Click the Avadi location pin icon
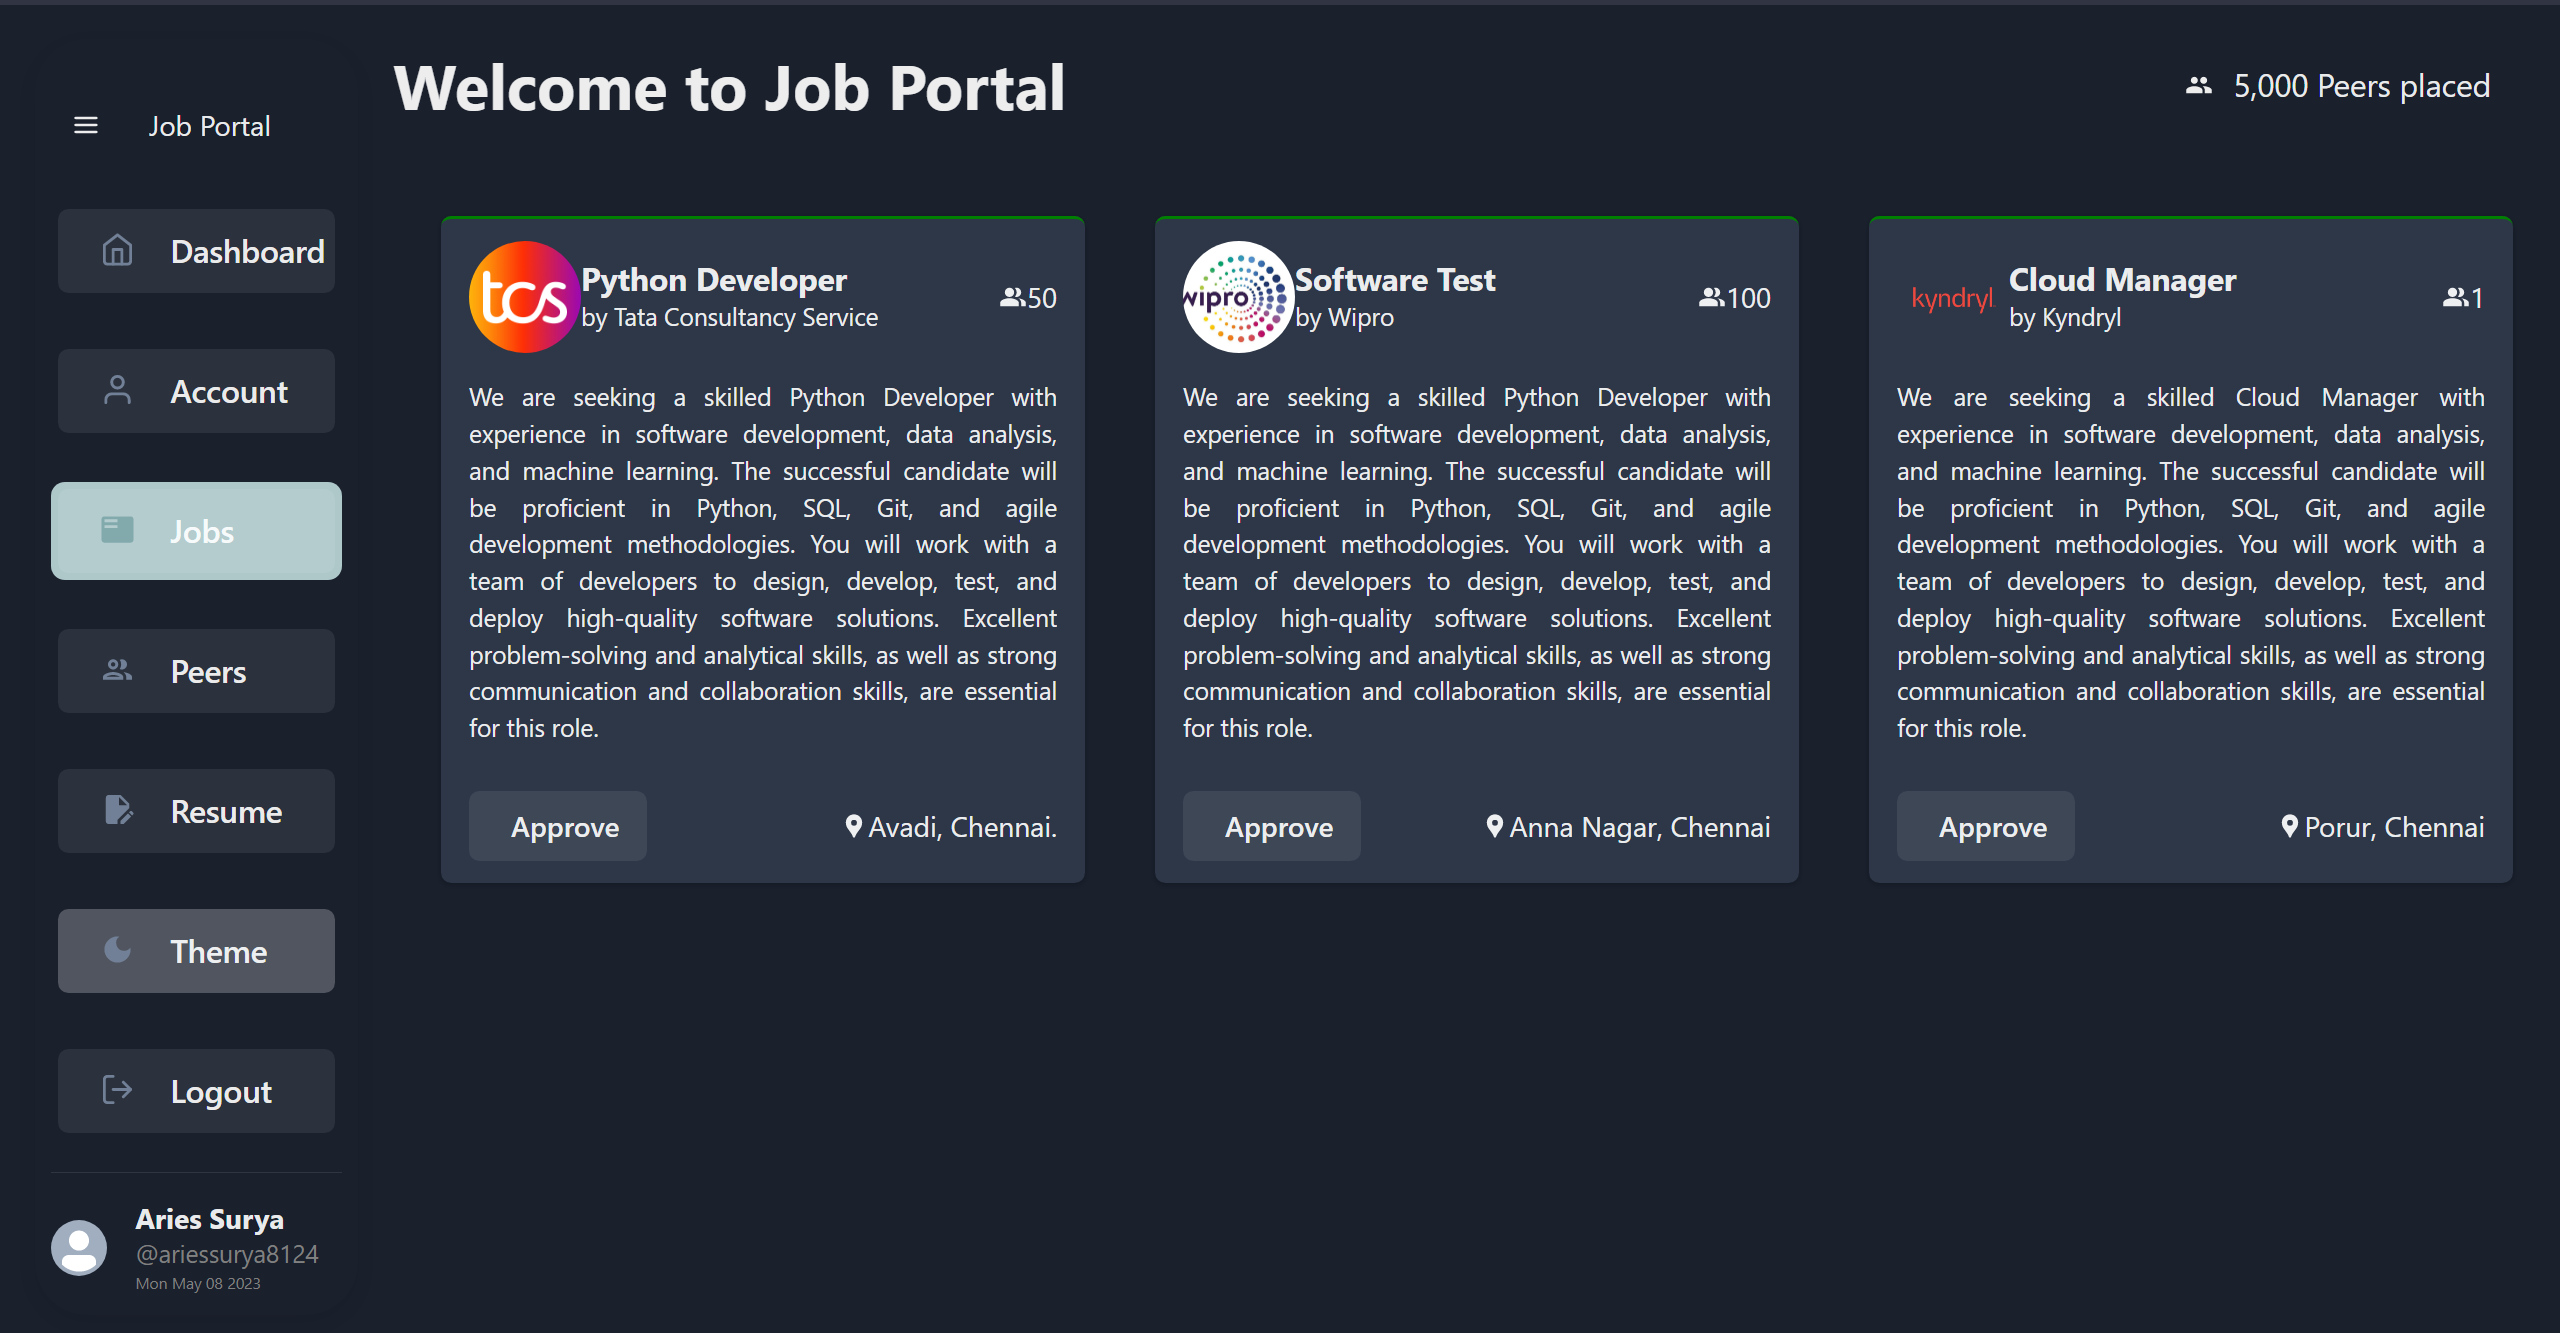Screen dimensions: 2560x1333 click(x=853, y=826)
